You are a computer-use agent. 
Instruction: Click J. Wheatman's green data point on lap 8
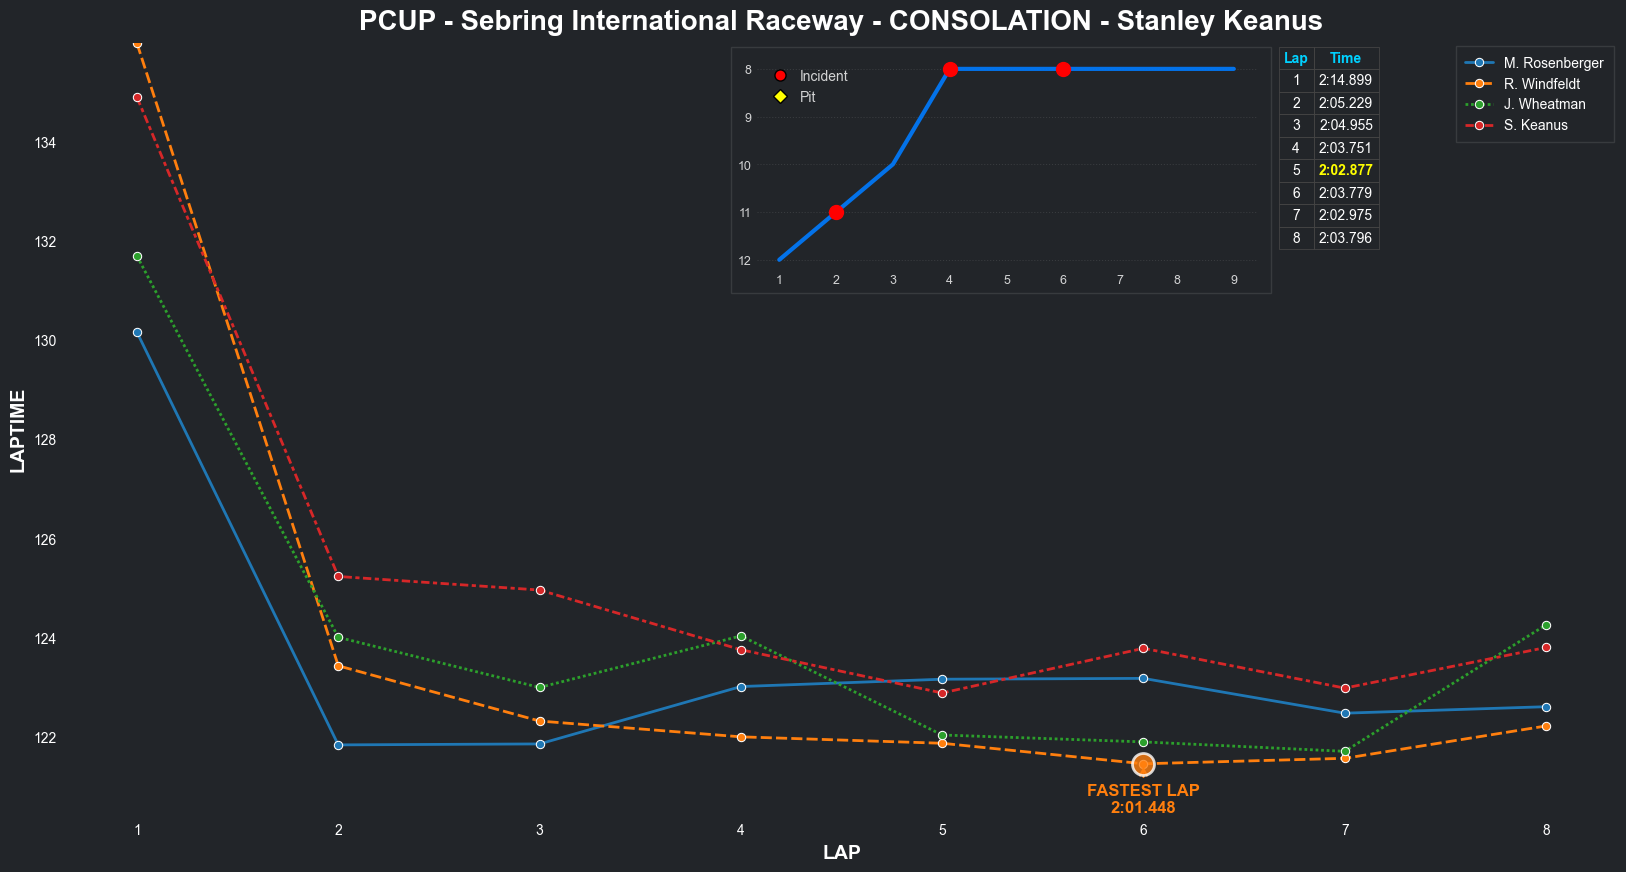pyautogui.click(x=1546, y=625)
